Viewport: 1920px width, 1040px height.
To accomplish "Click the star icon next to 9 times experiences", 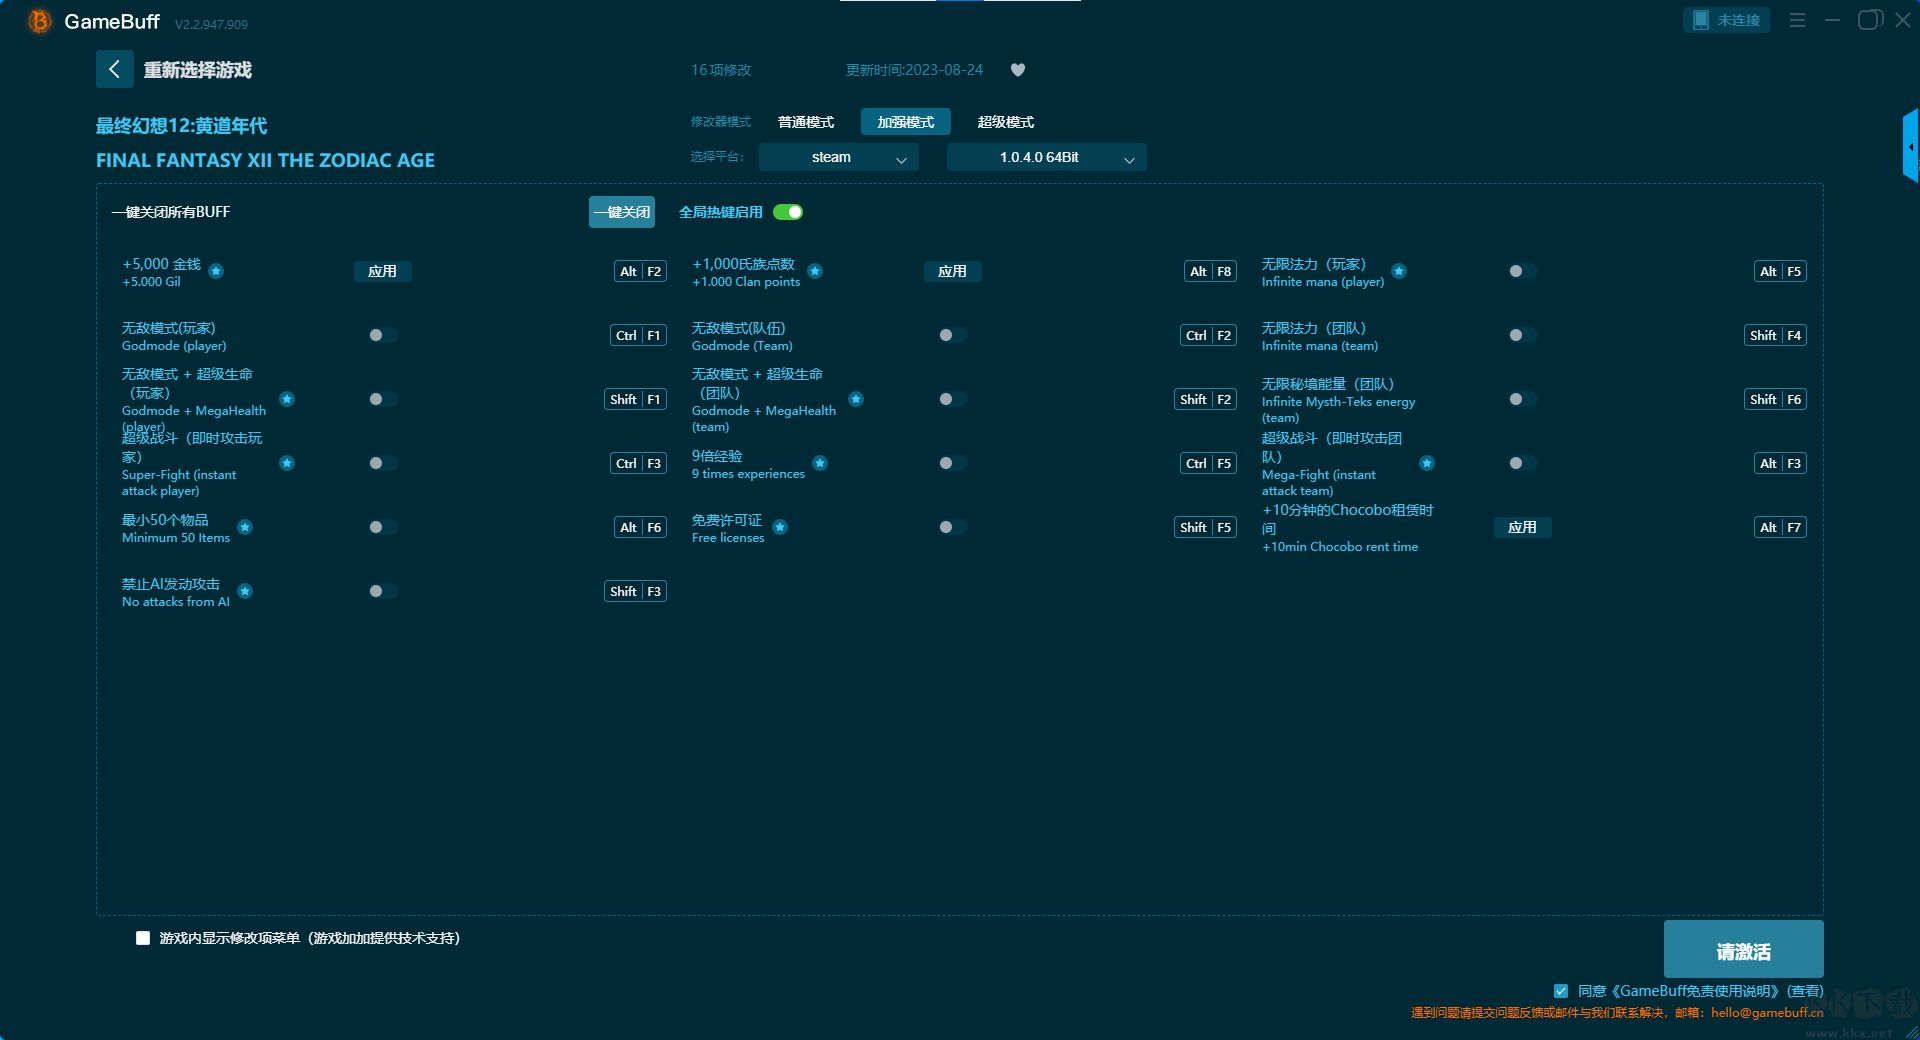I will pyautogui.click(x=820, y=463).
